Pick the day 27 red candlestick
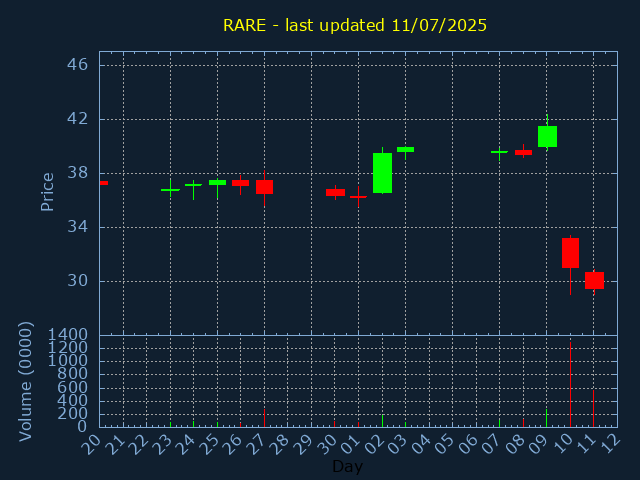640x480 pixels. 264,187
